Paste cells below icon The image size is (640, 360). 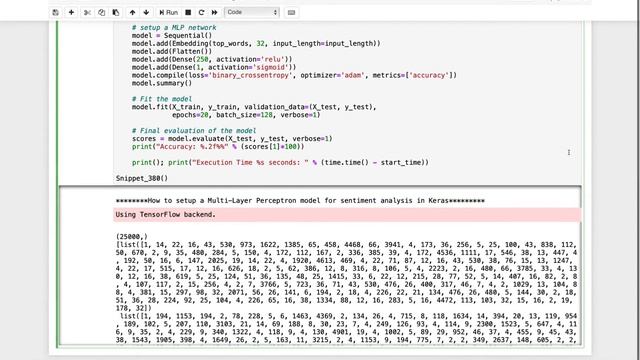click(116, 13)
